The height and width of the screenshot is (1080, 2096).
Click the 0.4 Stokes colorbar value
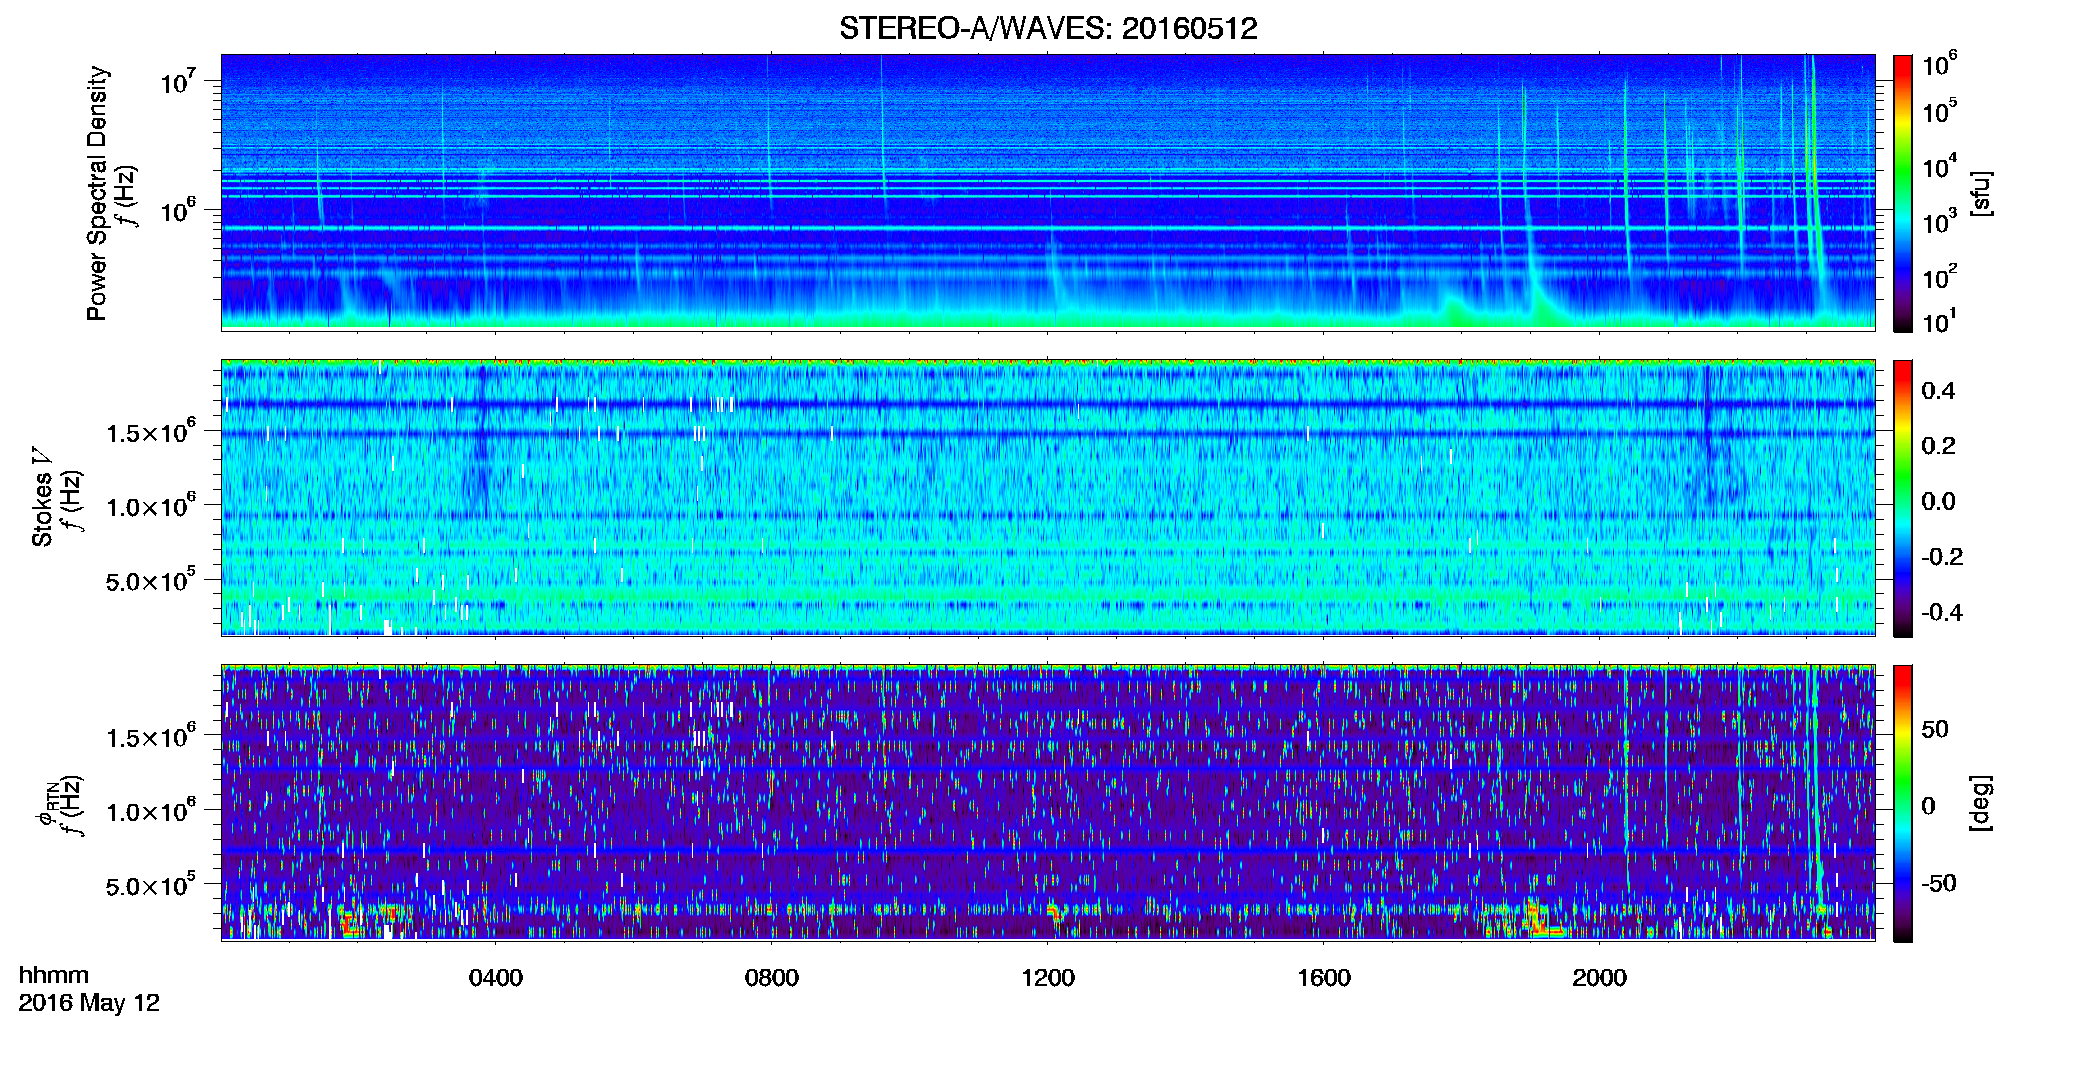pos(1938,391)
